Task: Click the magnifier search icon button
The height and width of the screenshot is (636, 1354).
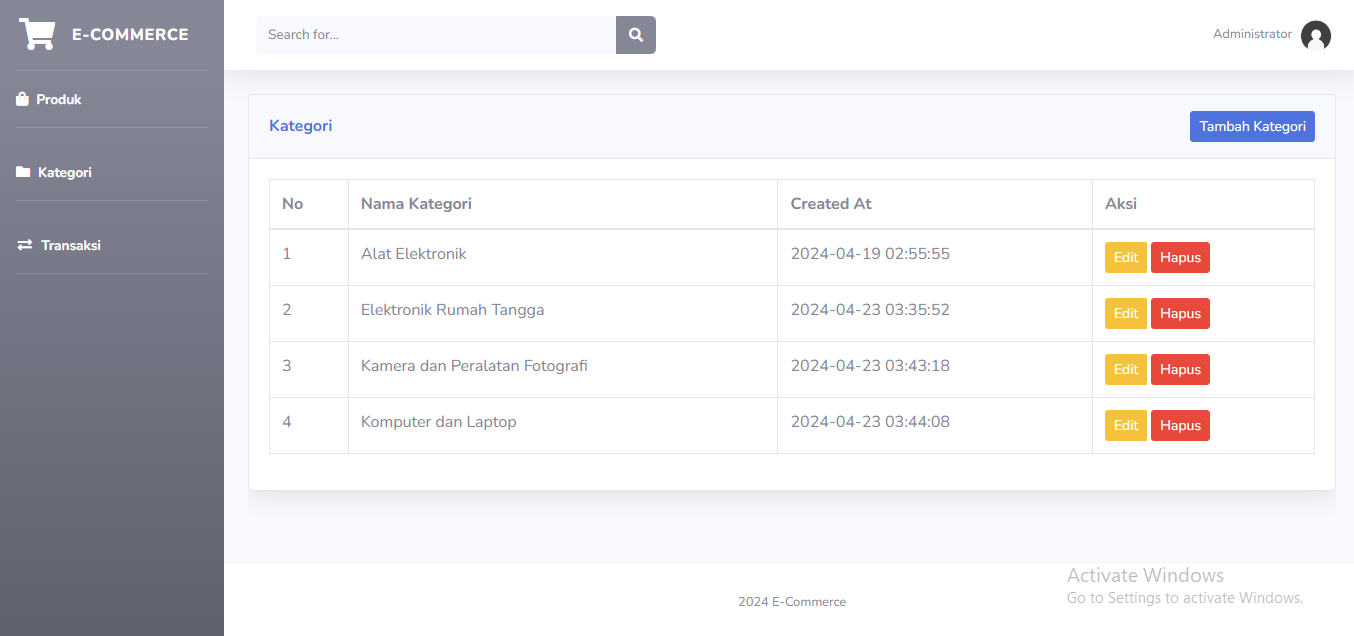Action: 635,35
